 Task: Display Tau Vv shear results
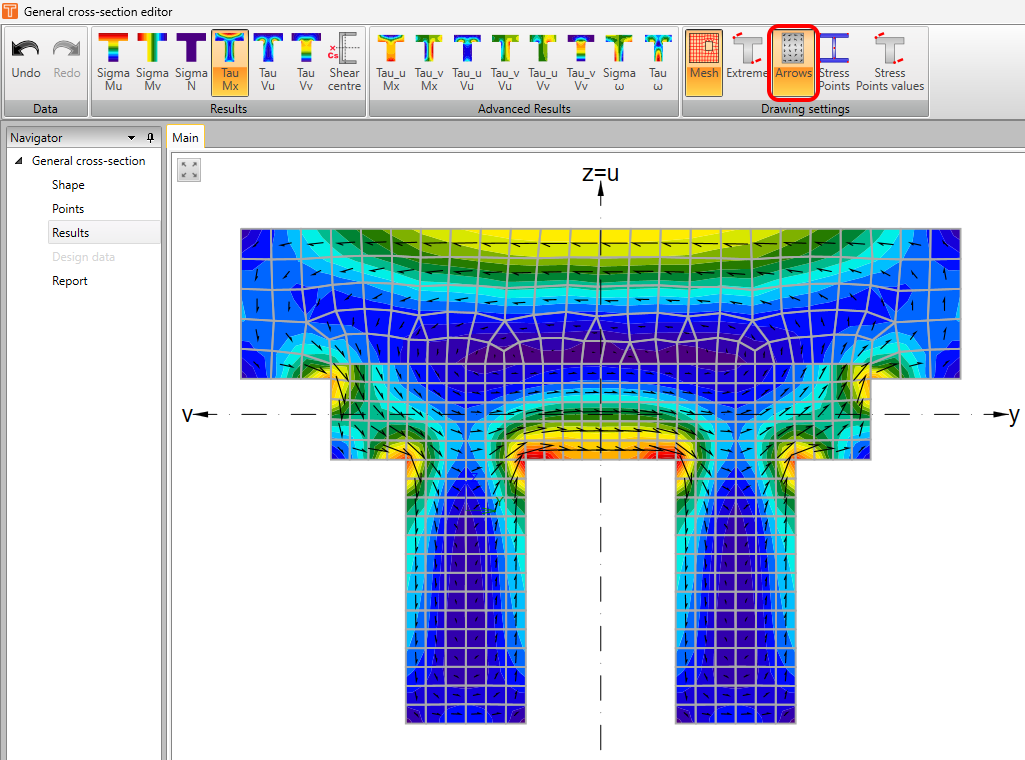[x=306, y=61]
